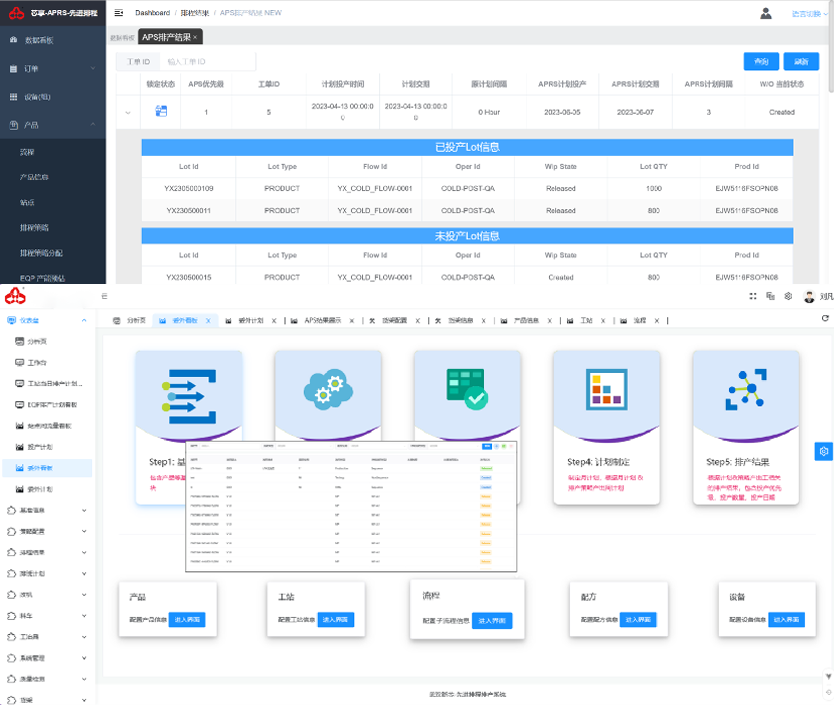The image size is (834, 705).
Task: Open settings gear in bottom window header
Action: [788, 296]
